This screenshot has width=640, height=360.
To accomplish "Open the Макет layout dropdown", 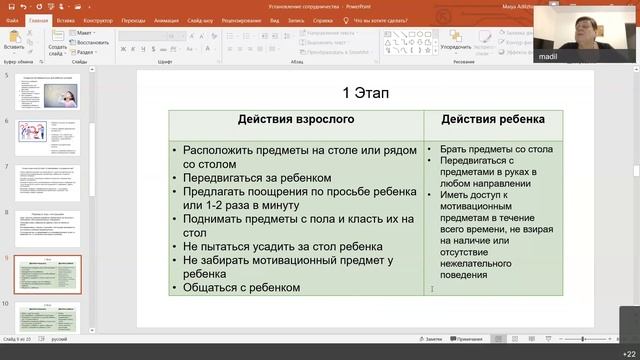I will pos(84,33).
